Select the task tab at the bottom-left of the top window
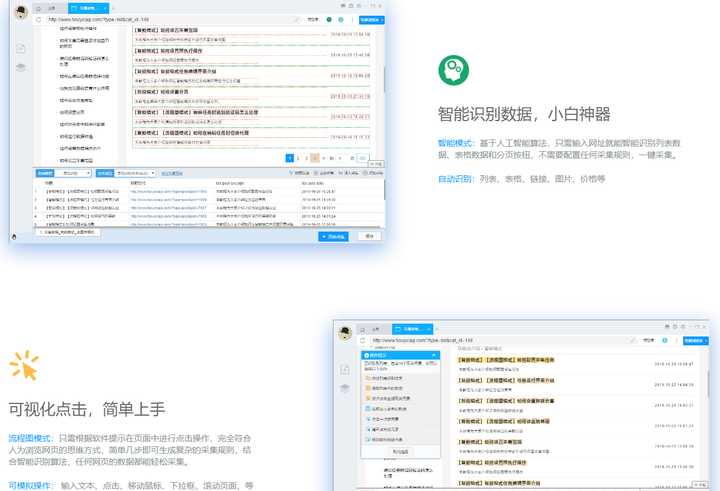The width and height of the screenshot is (720, 491). coord(68,233)
